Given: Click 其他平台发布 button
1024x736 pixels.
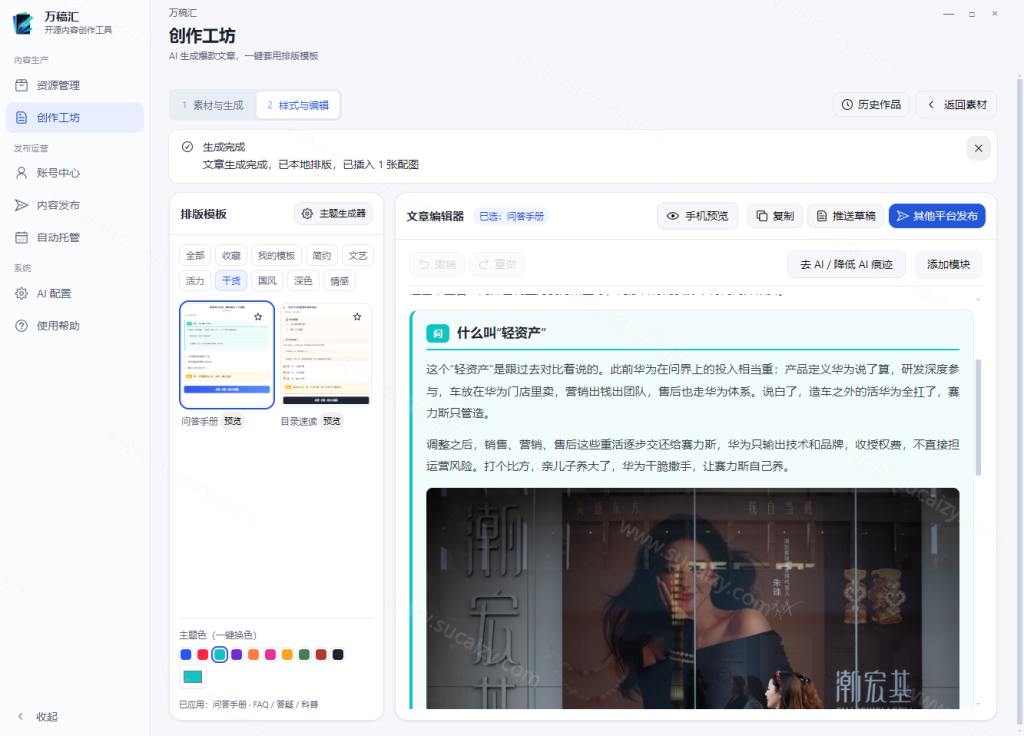Looking at the screenshot, I should coord(937,216).
